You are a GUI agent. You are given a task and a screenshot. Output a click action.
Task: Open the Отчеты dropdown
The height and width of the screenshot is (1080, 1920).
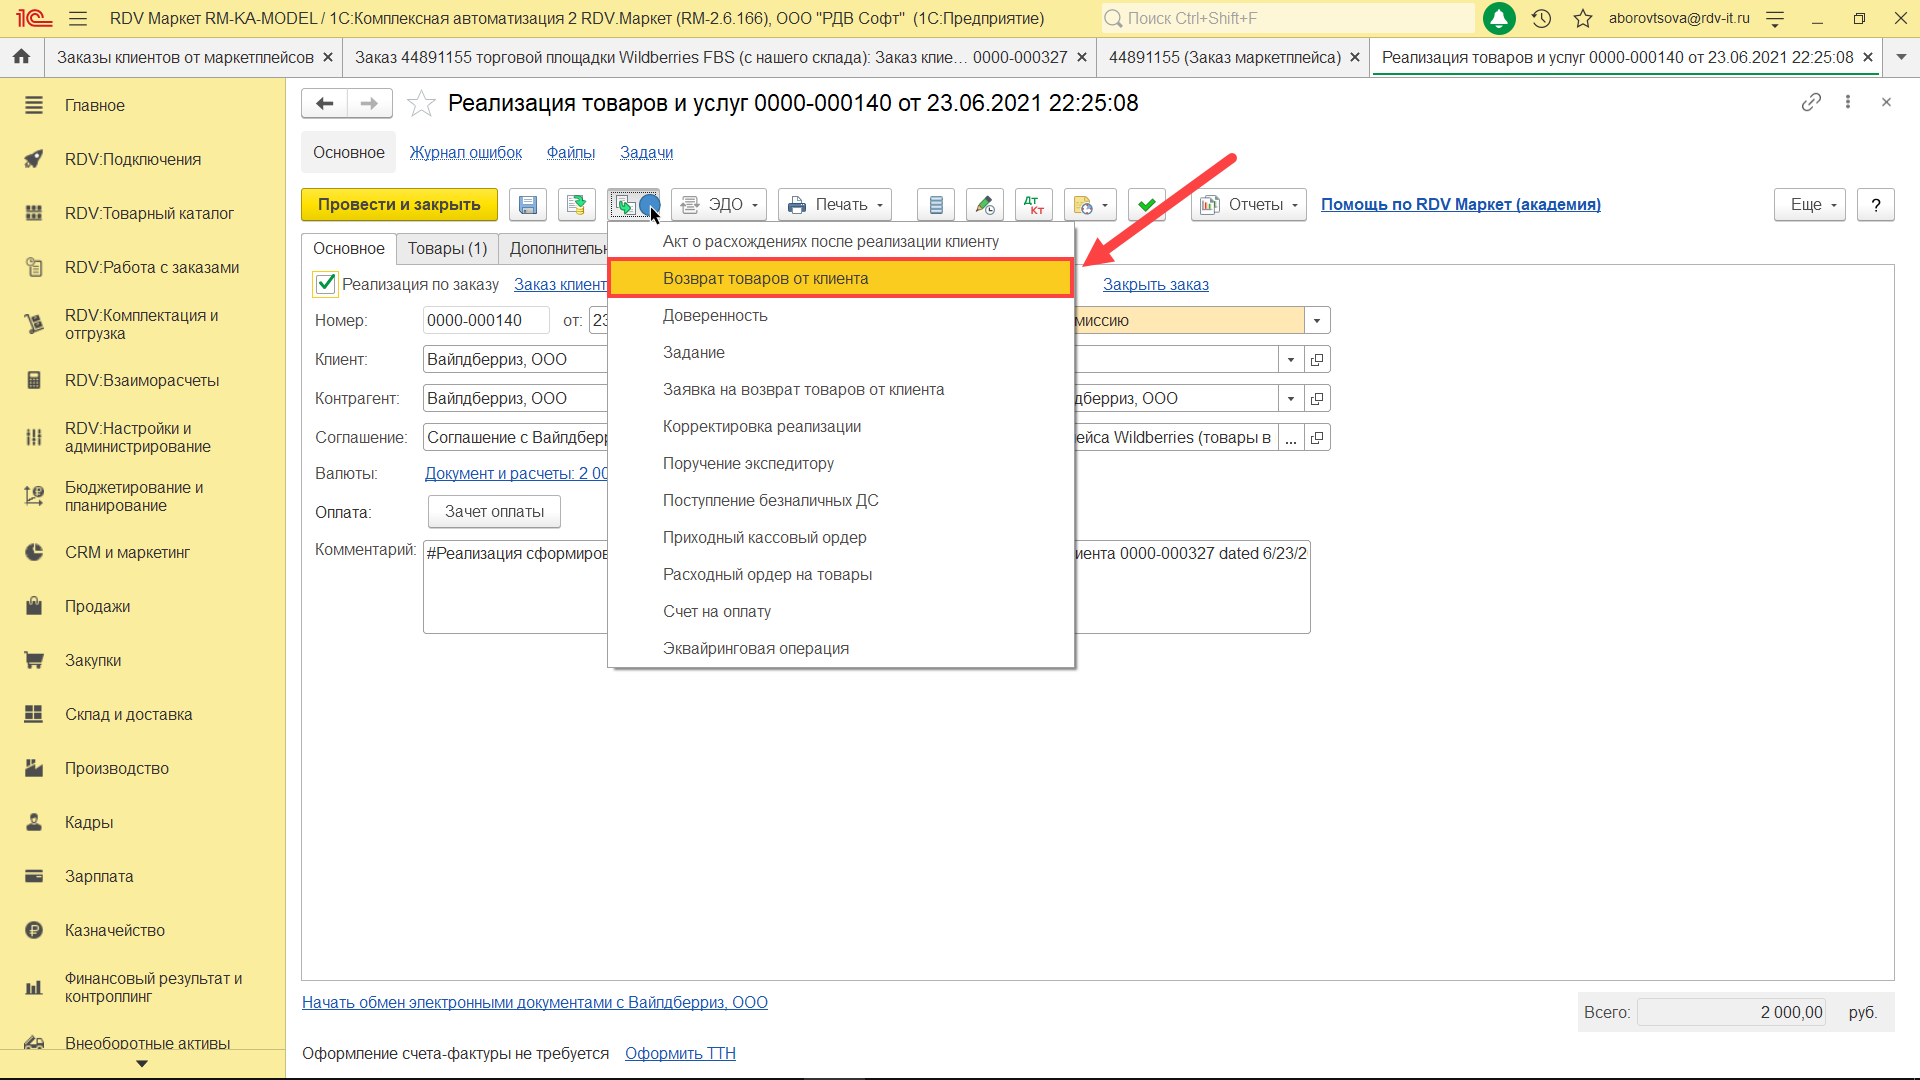1249,205
